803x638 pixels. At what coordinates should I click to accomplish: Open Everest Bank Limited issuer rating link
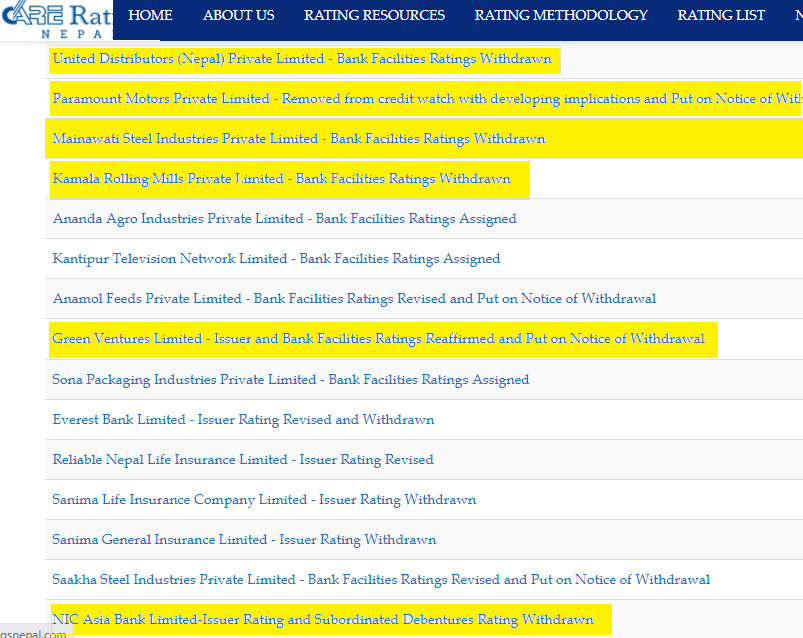pyautogui.click(x=243, y=419)
